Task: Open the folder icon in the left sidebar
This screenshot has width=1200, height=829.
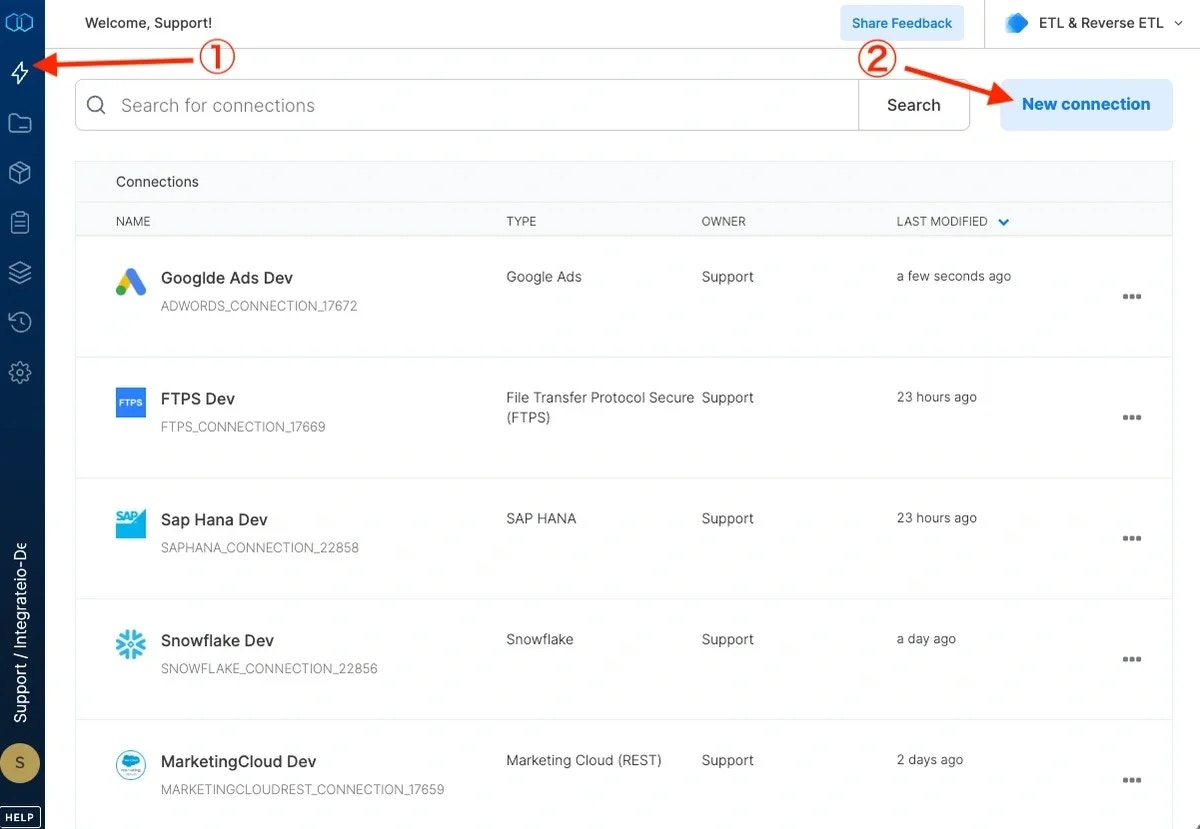Action: (21, 122)
